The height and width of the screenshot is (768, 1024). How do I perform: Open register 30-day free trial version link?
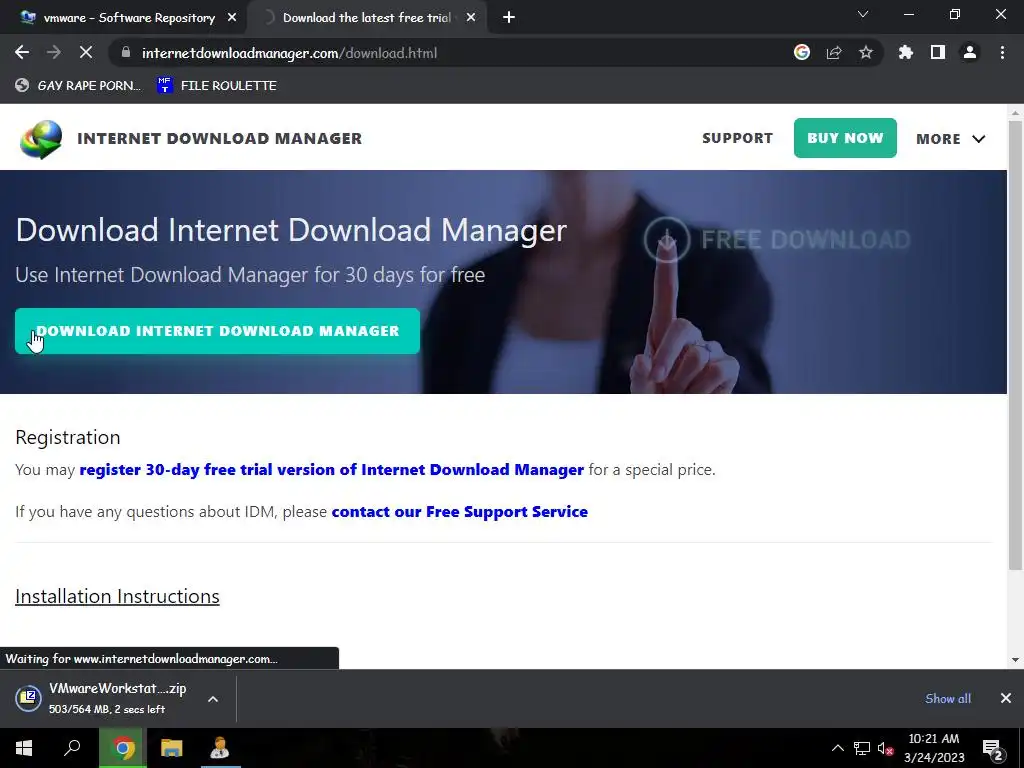pyautogui.click(x=332, y=470)
